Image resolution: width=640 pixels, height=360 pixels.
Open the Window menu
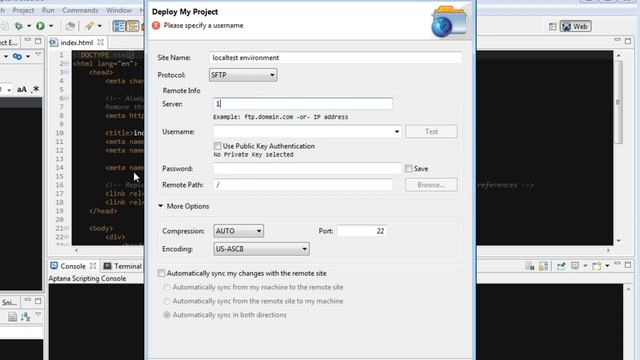[119, 10]
